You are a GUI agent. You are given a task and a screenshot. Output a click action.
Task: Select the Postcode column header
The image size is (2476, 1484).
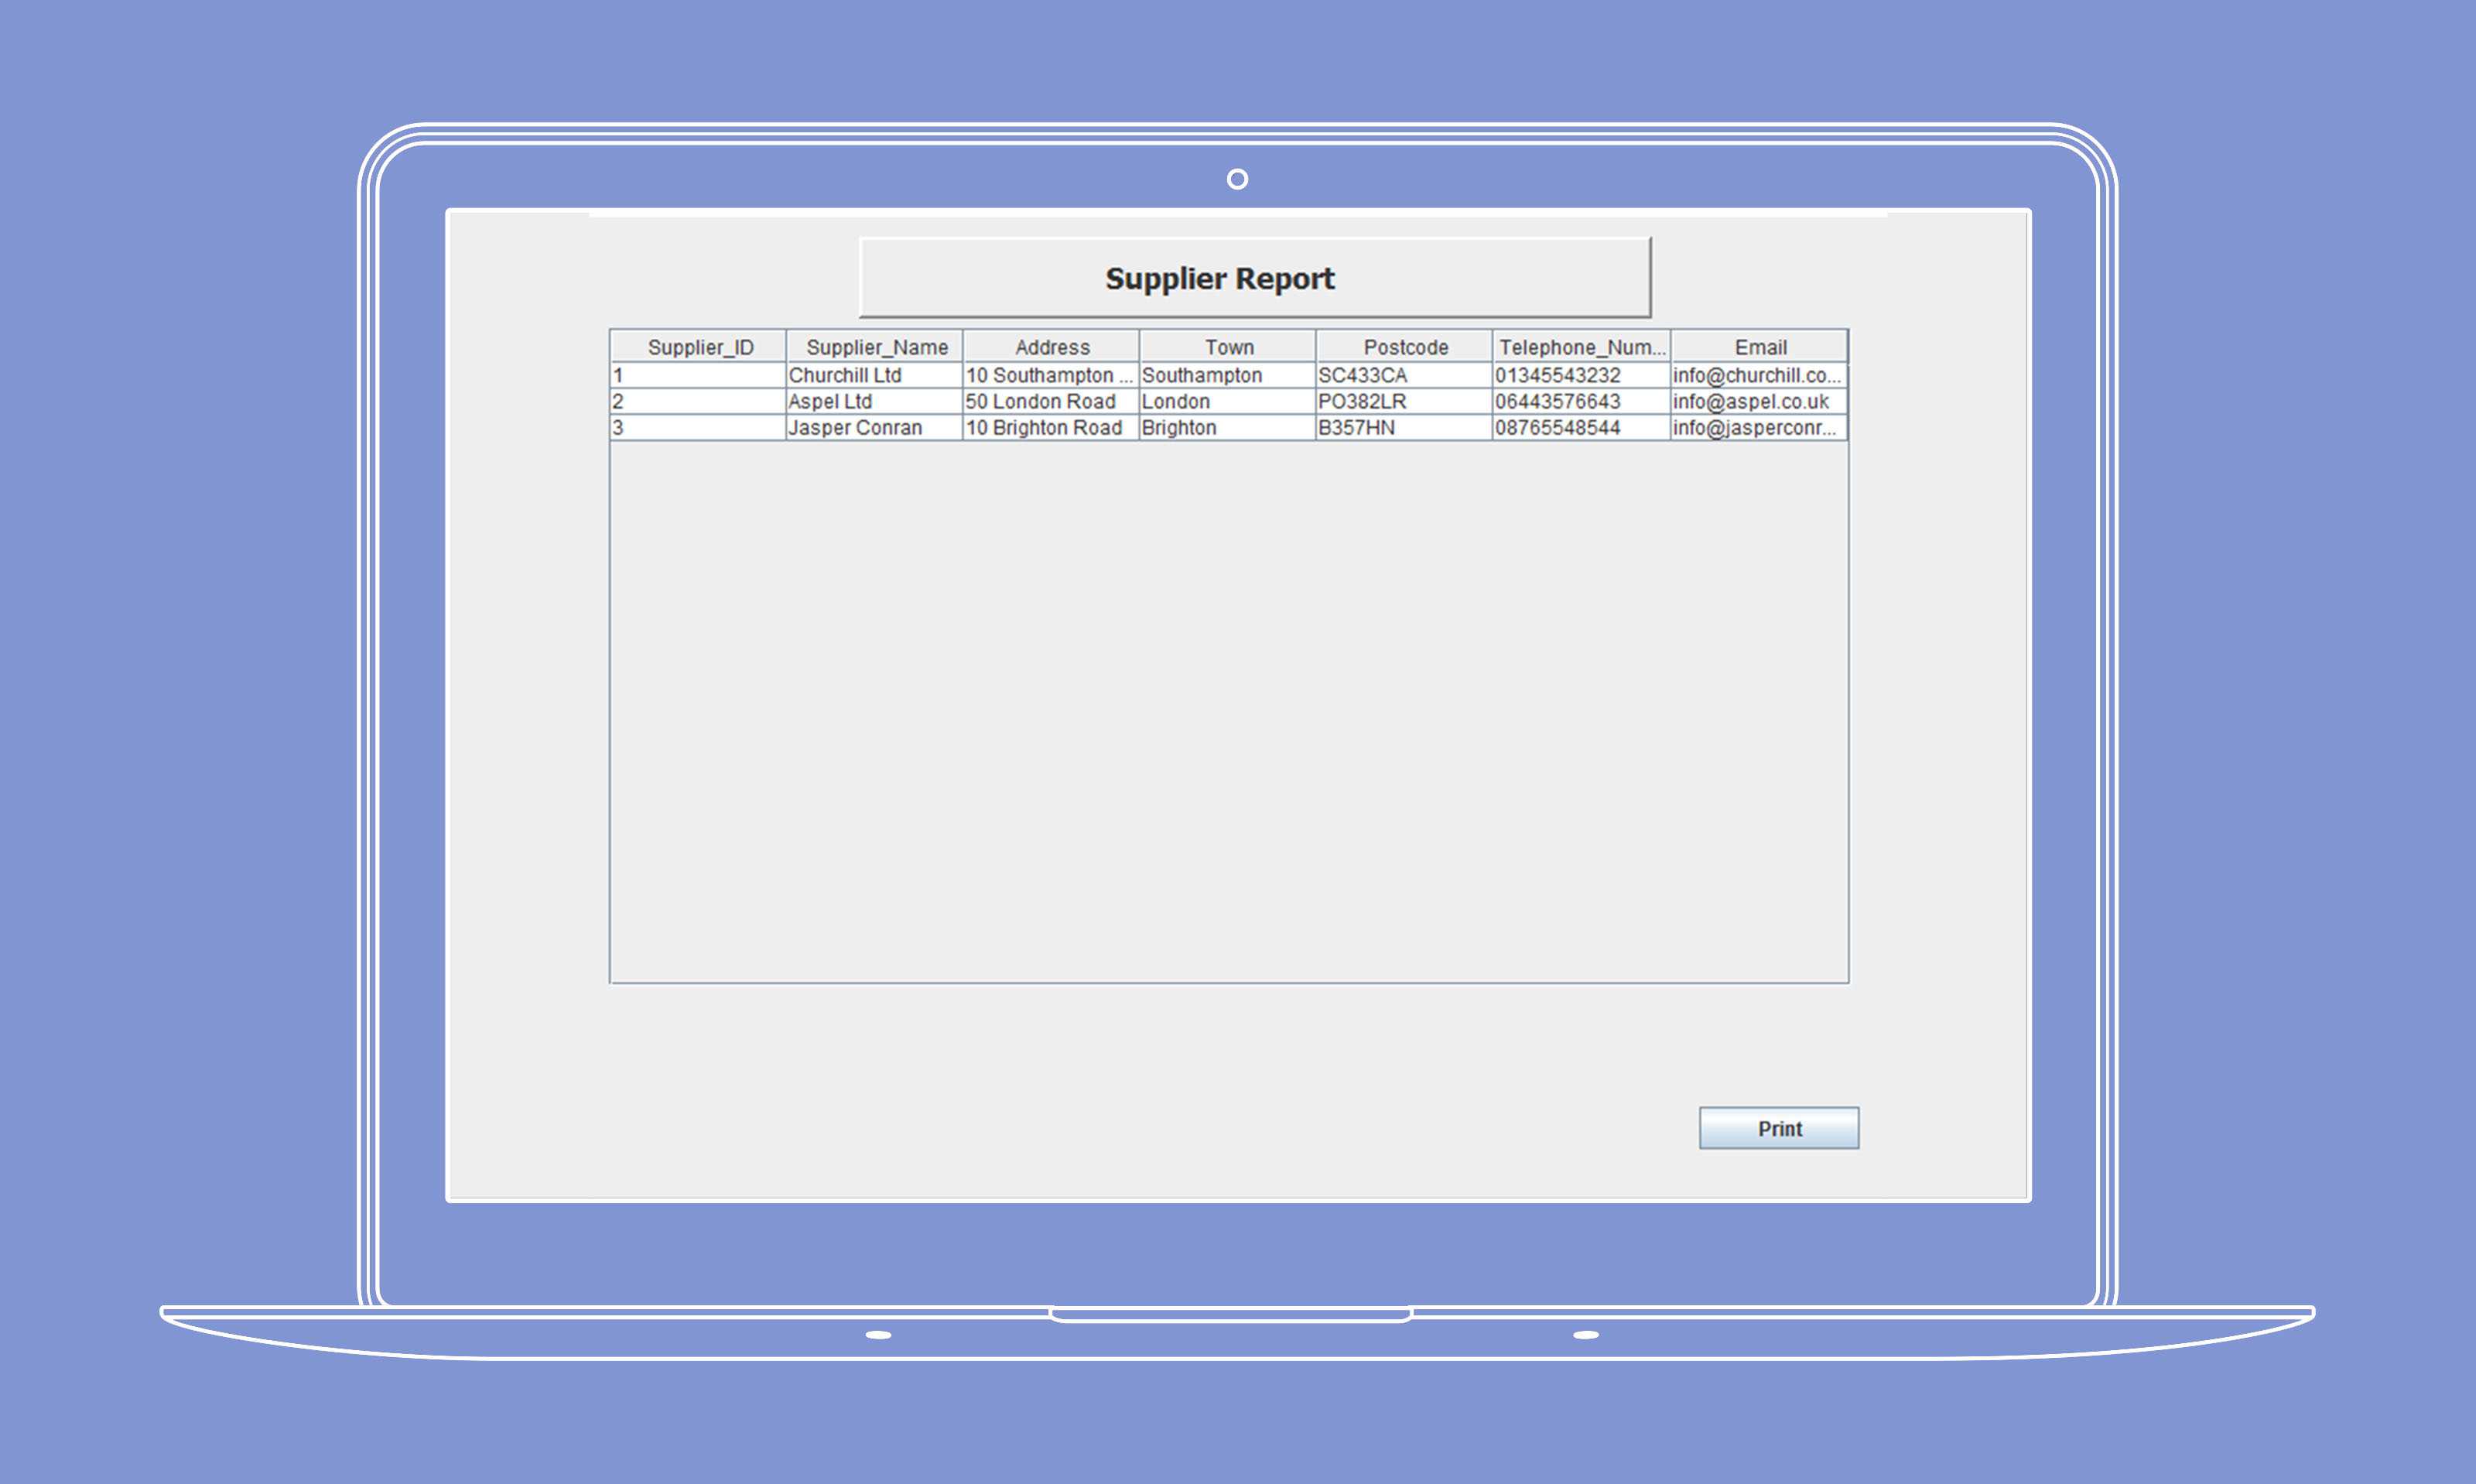(x=1405, y=346)
